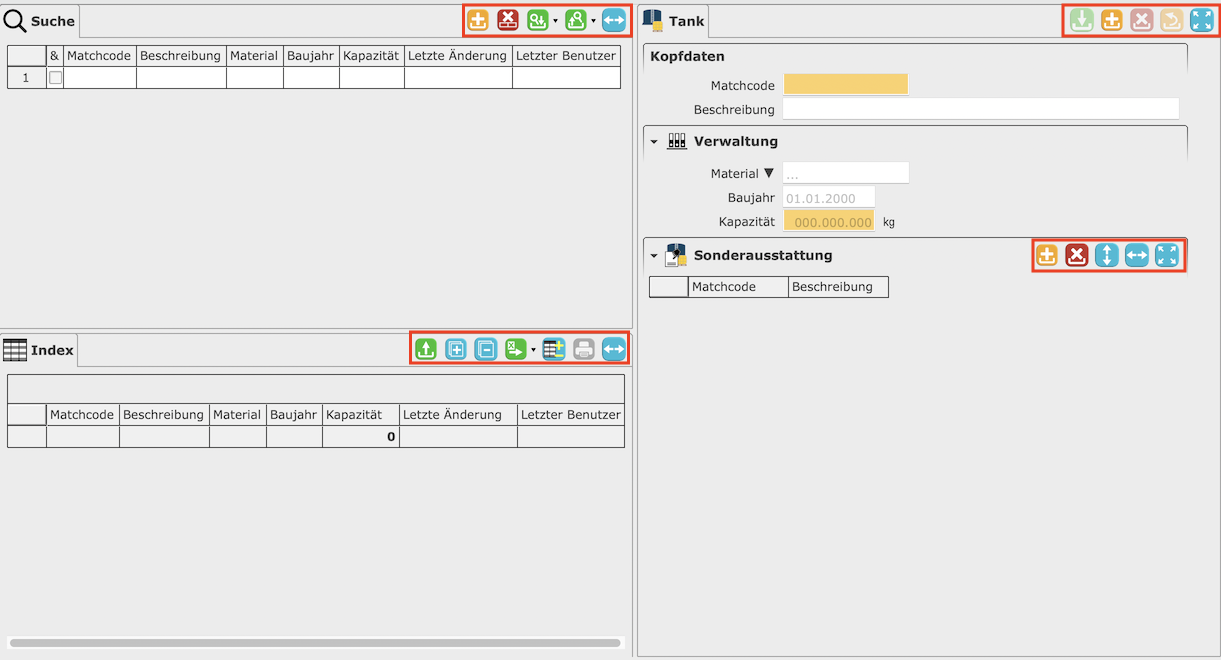Click the table columns configuration icon in Index
Image resolution: width=1221 pixels, height=660 pixels.
click(x=554, y=349)
